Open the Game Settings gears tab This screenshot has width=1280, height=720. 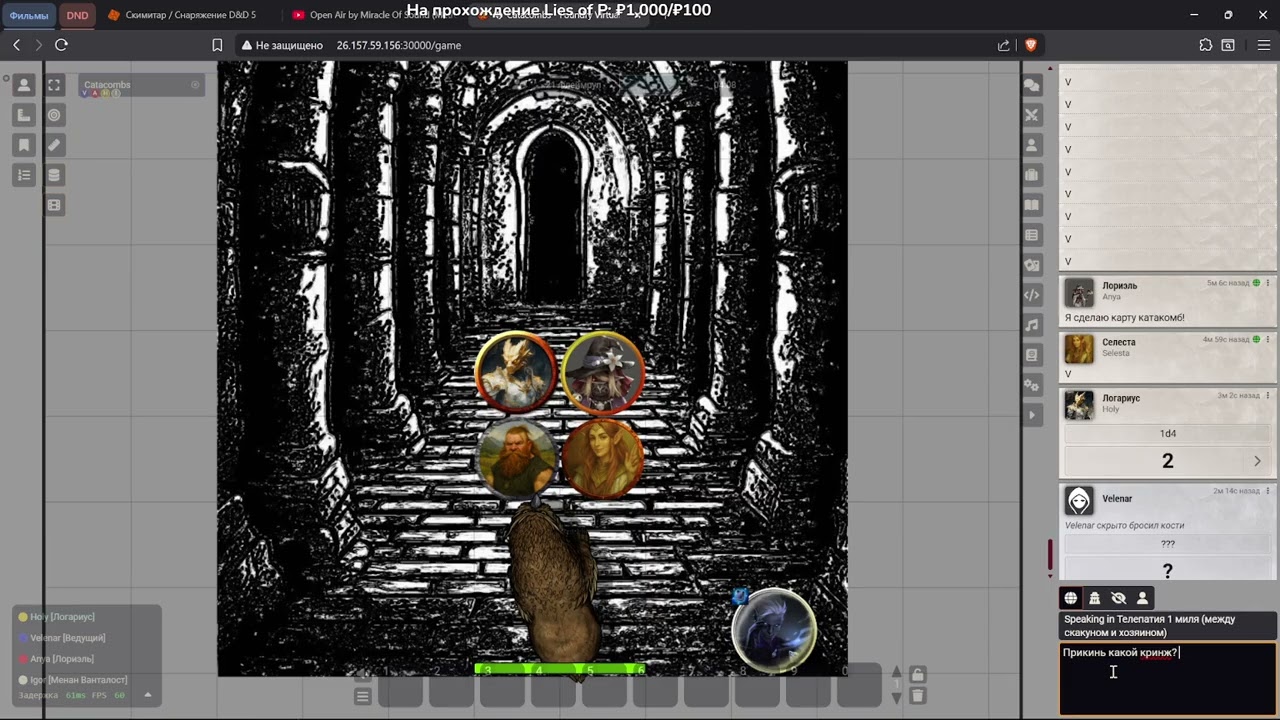pyautogui.click(x=1032, y=385)
